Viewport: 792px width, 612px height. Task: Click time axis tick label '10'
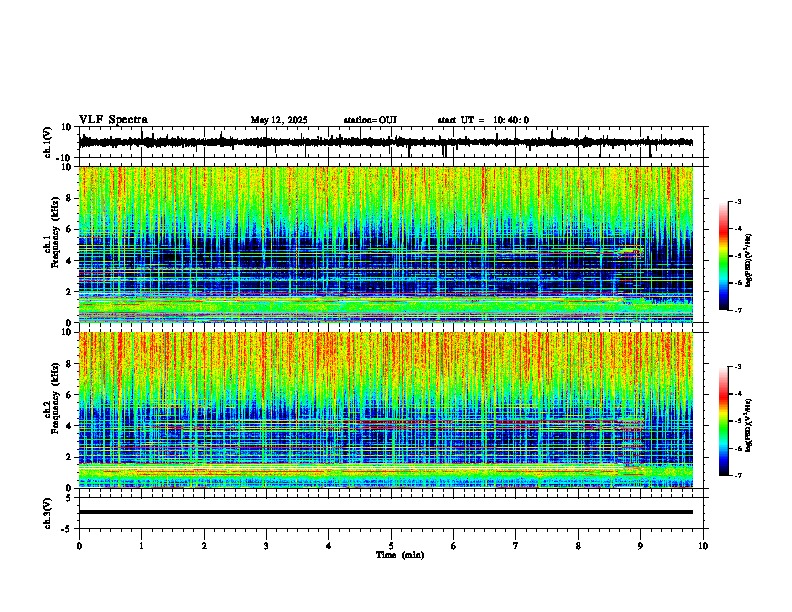tap(703, 546)
